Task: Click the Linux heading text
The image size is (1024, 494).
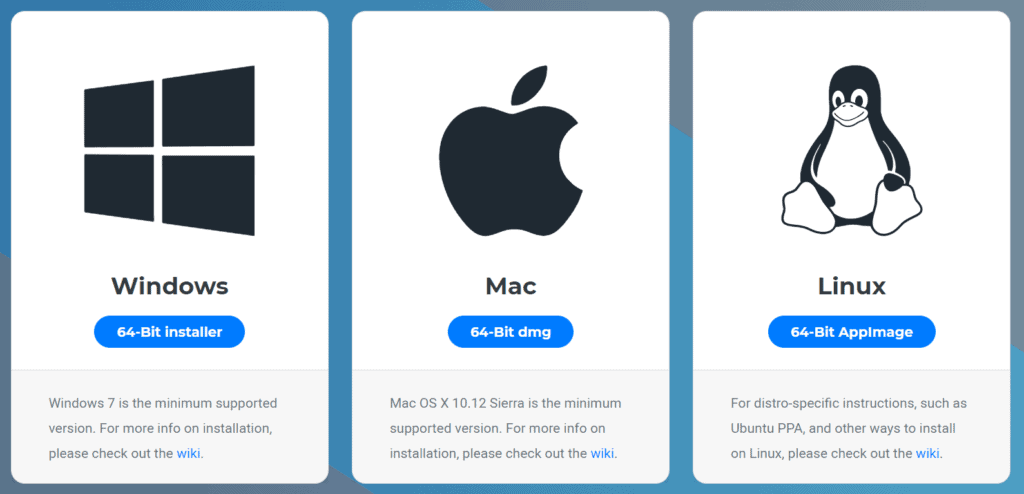Action: (x=852, y=286)
